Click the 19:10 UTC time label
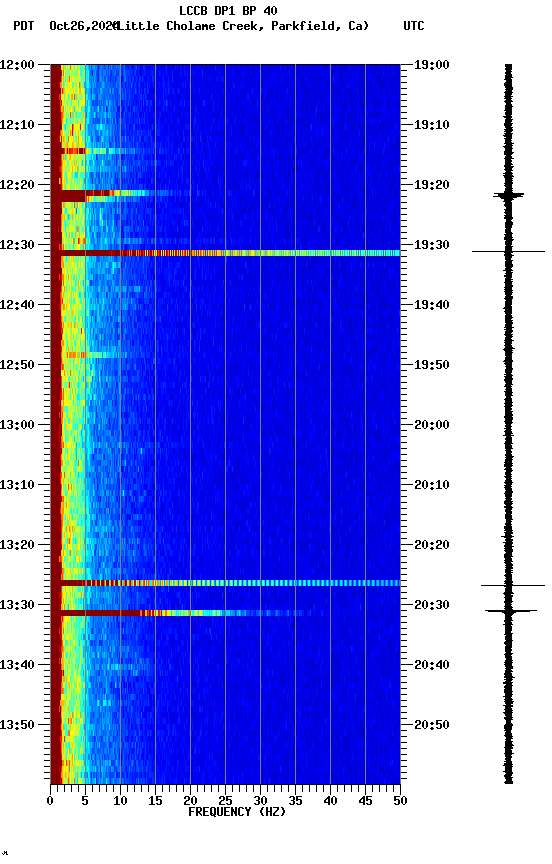Image resolution: width=552 pixels, height=864 pixels. [432, 125]
